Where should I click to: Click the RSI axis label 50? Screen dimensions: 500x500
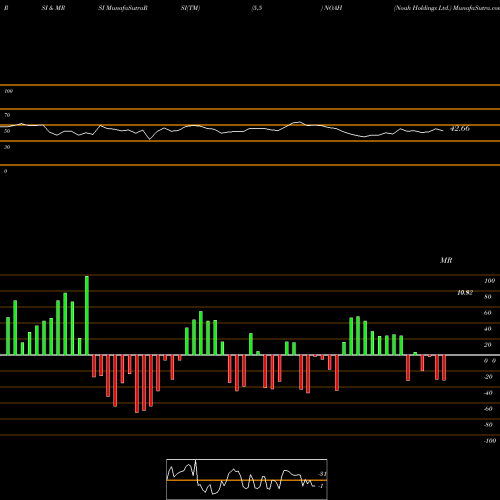(x=7, y=131)
